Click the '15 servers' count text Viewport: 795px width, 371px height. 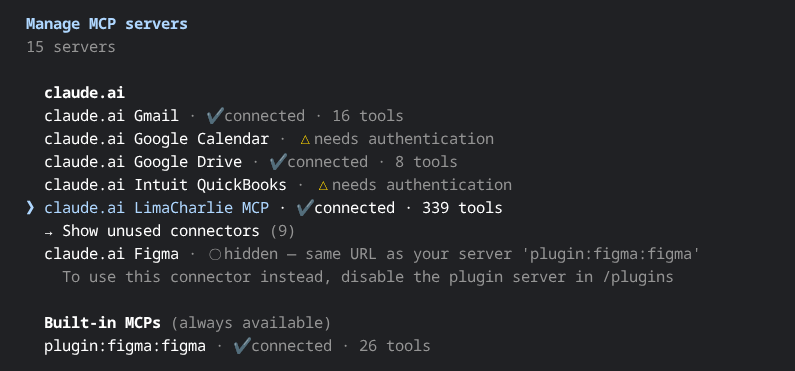click(x=71, y=47)
